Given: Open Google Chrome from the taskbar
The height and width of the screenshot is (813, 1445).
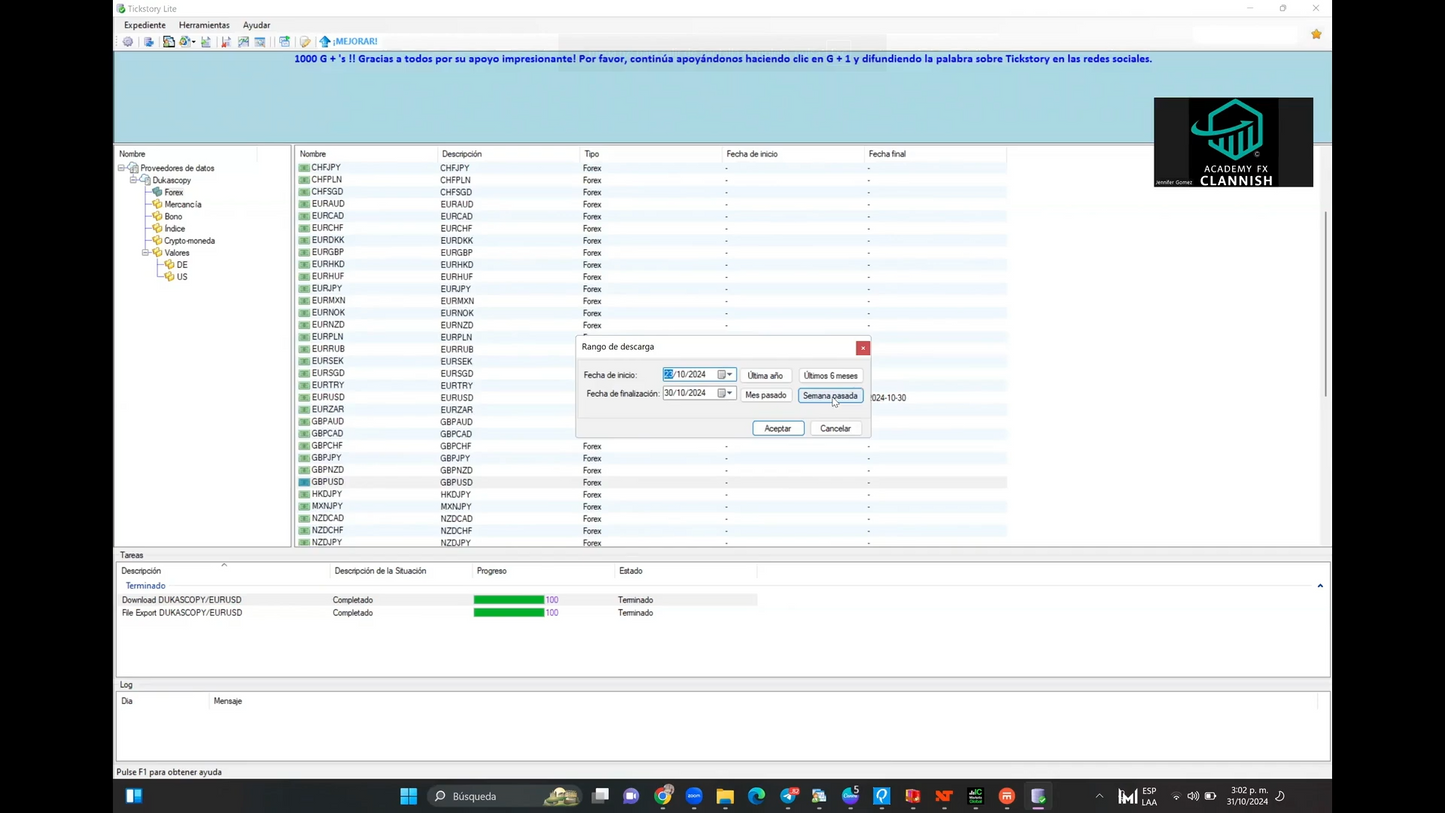Looking at the screenshot, I should point(663,796).
